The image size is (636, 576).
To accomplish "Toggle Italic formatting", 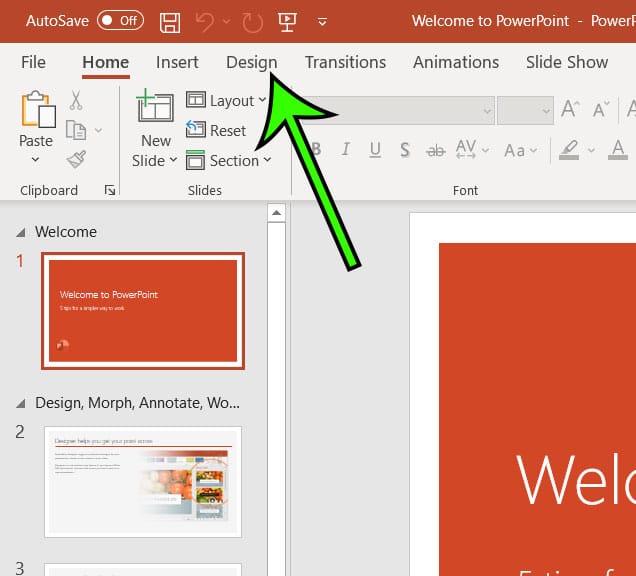I will click(x=346, y=150).
